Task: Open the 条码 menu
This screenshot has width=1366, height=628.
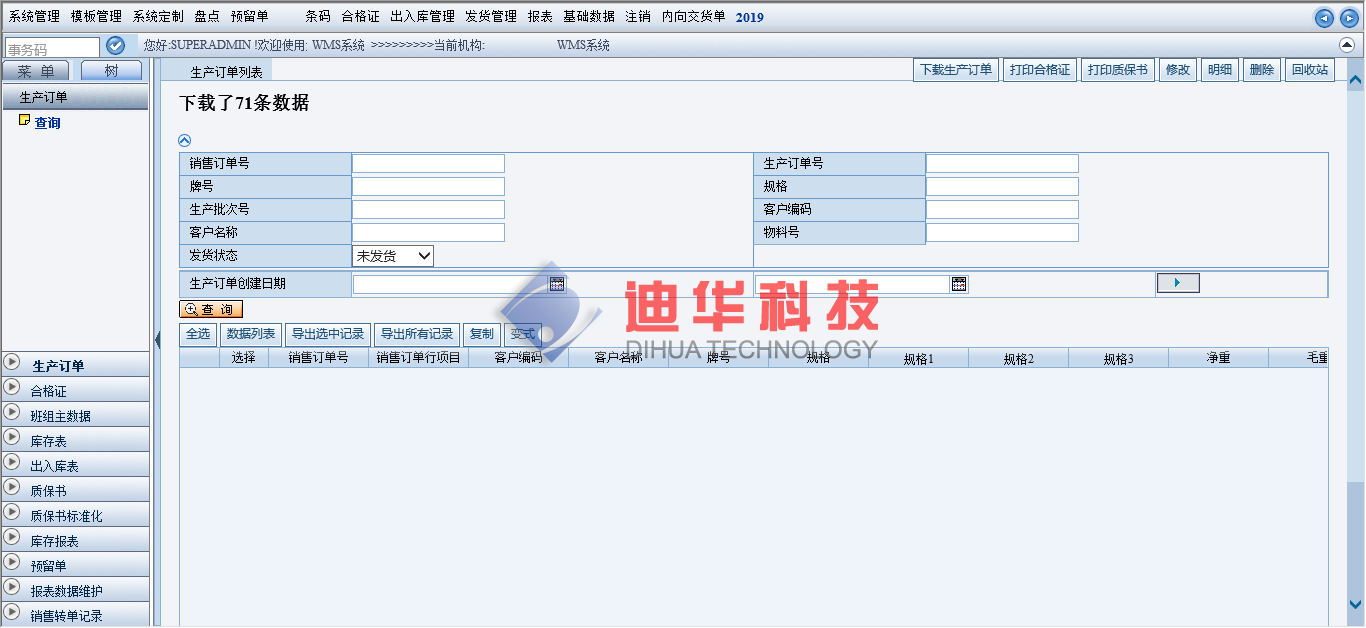Action: pos(317,17)
